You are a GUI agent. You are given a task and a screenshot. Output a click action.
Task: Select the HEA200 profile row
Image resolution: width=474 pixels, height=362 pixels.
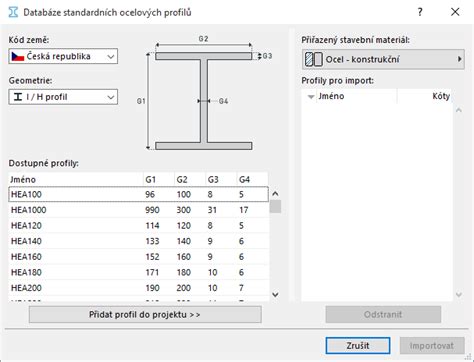tap(138, 288)
